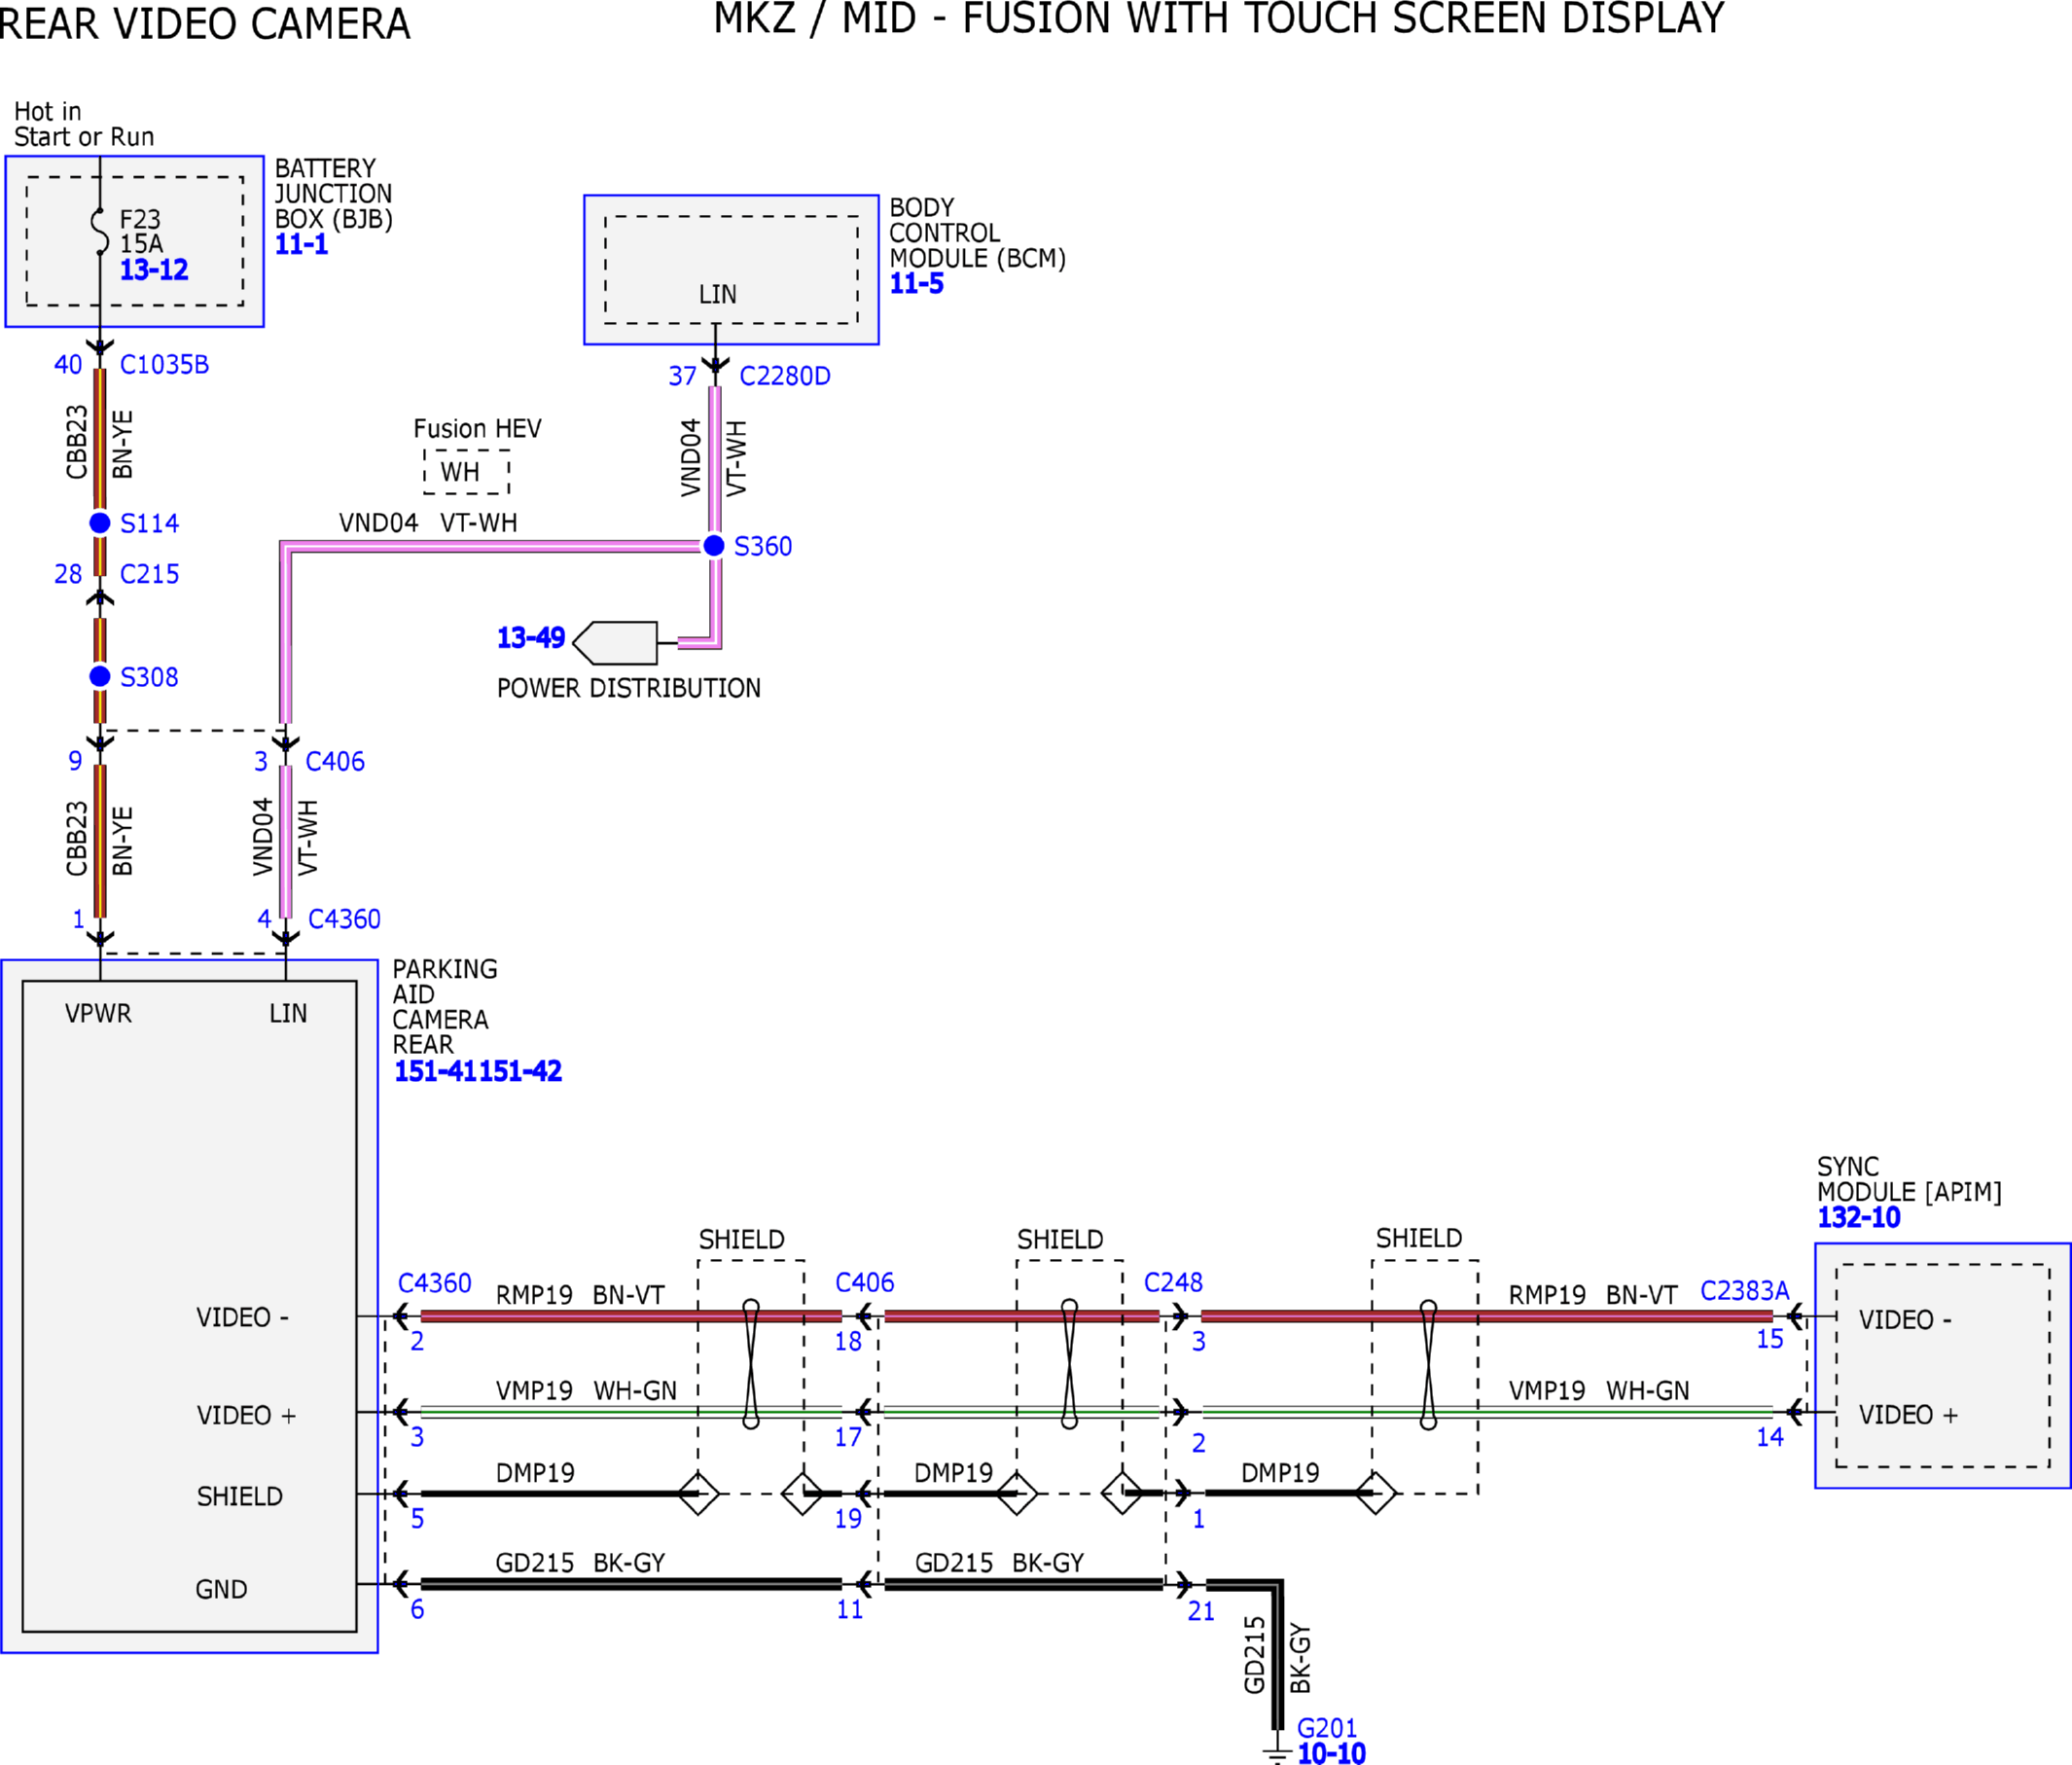
Task: Follow the 10-10 ground reference link
Action: point(1331,1753)
